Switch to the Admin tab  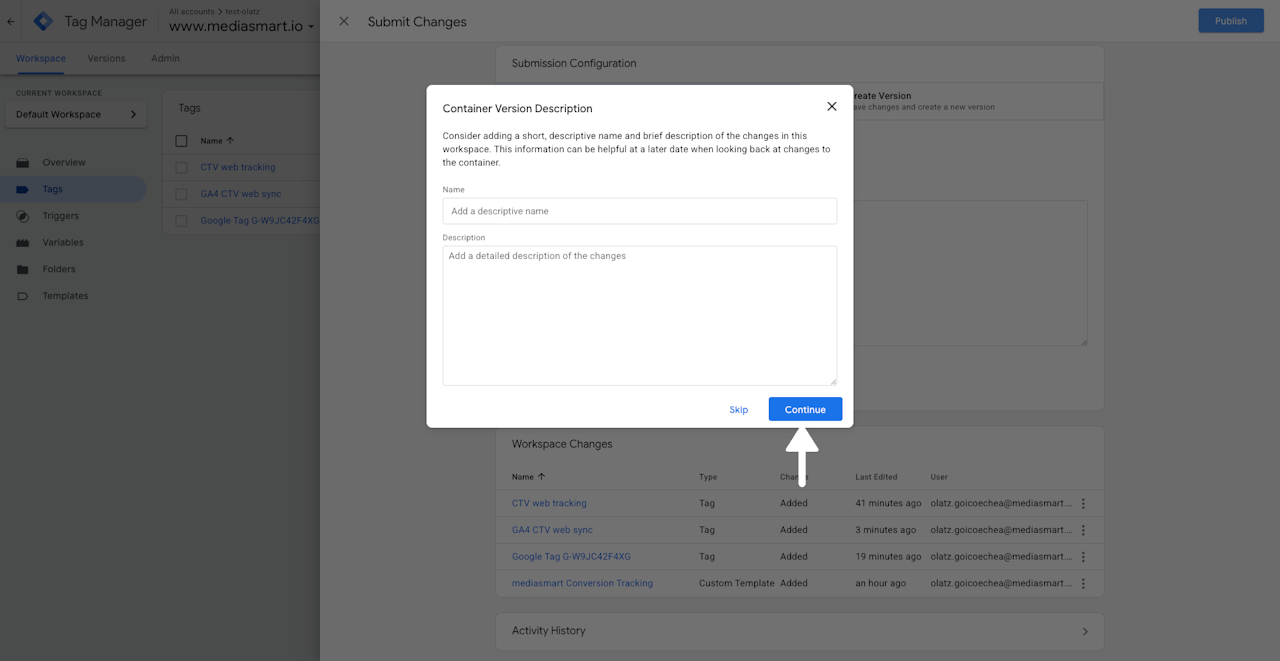click(x=165, y=58)
